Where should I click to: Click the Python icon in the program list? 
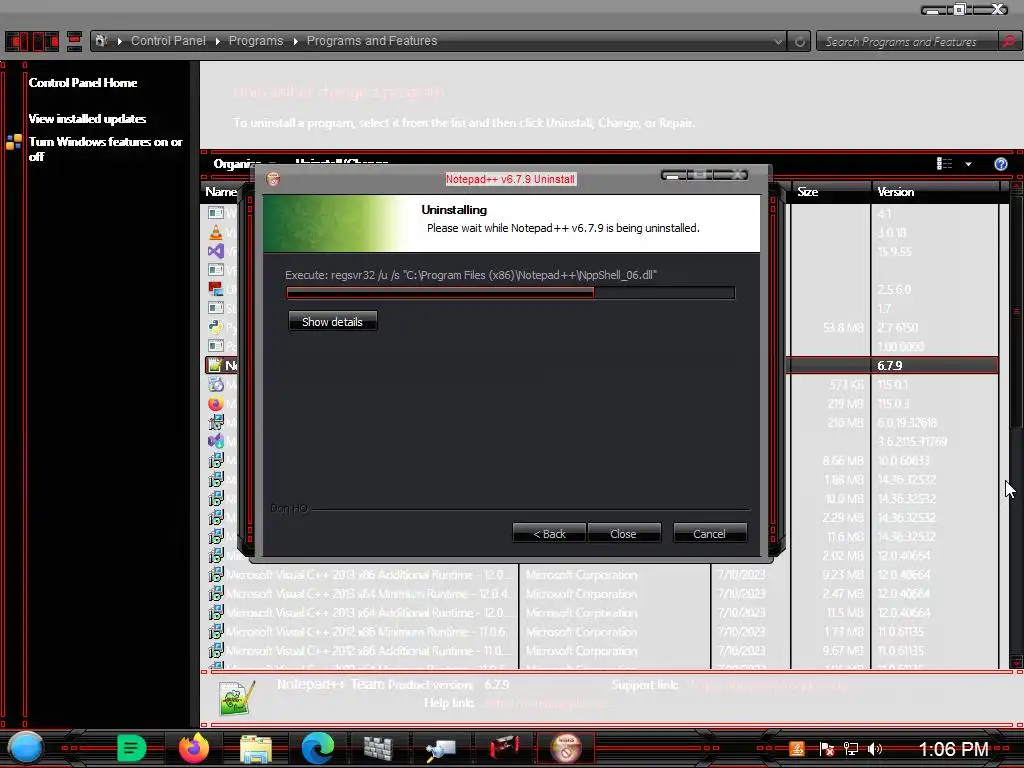click(x=216, y=327)
